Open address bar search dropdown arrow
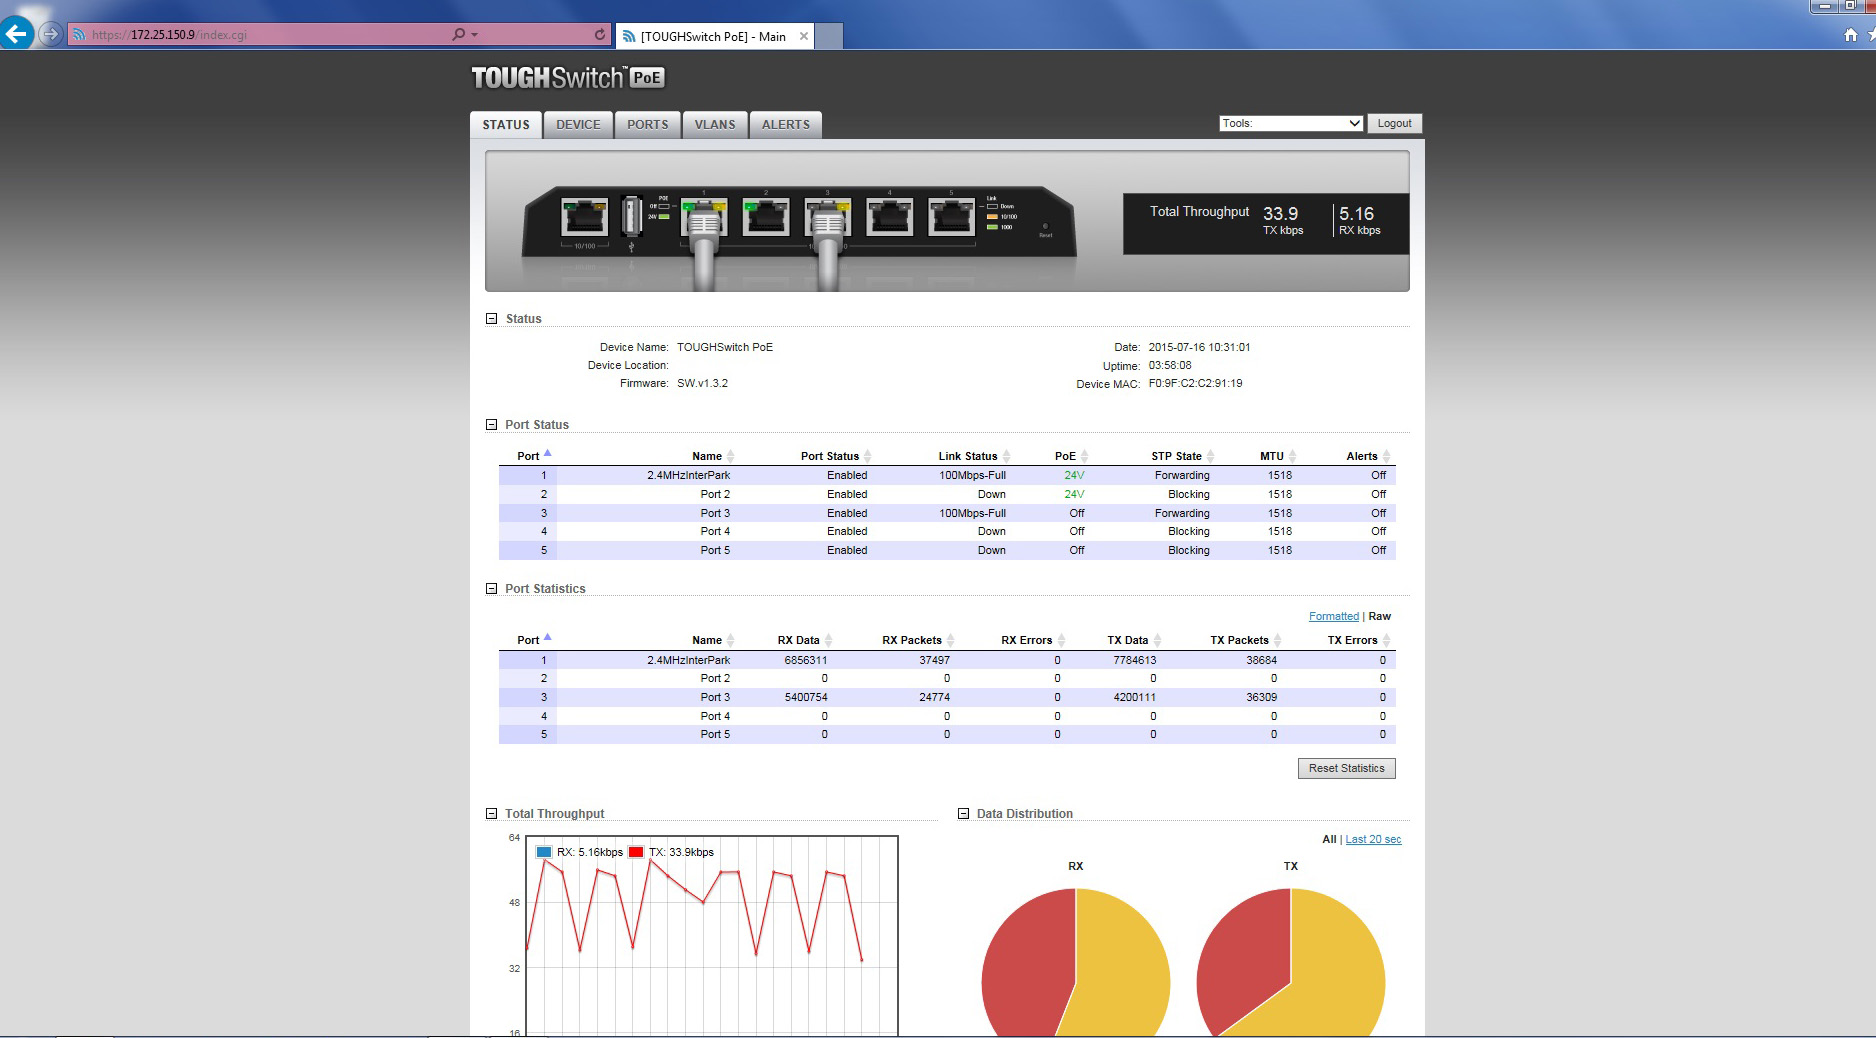Screen dimensions: 1876x1038 pos(475,35)
